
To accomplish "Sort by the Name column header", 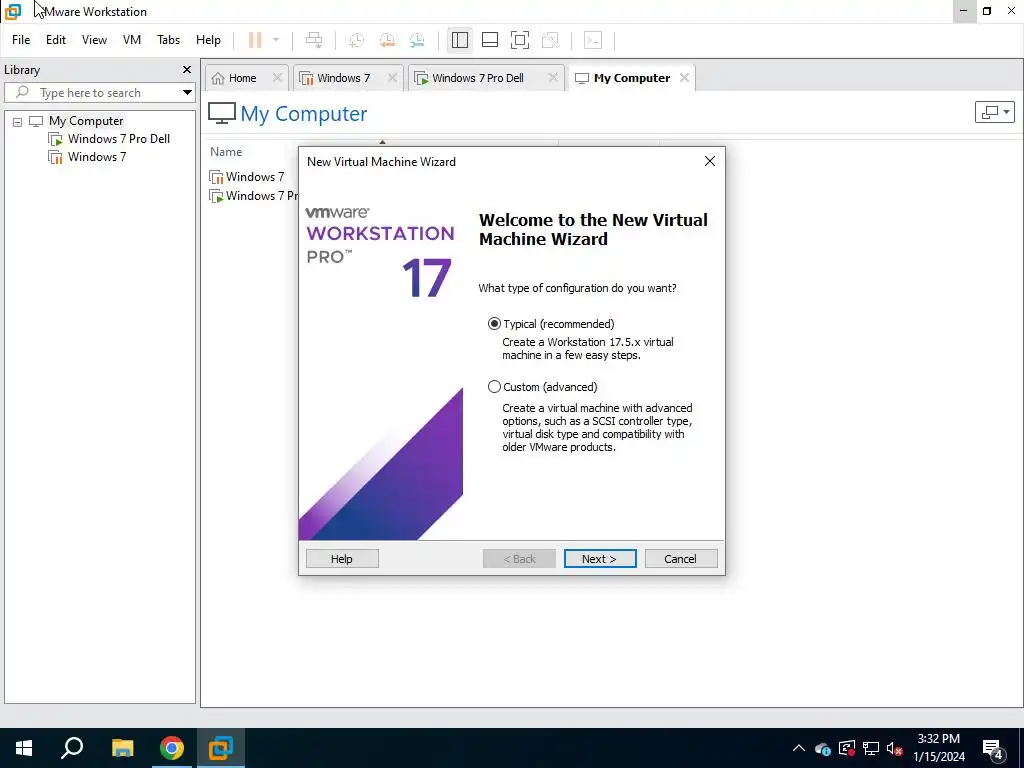I will tap(226, 152).
